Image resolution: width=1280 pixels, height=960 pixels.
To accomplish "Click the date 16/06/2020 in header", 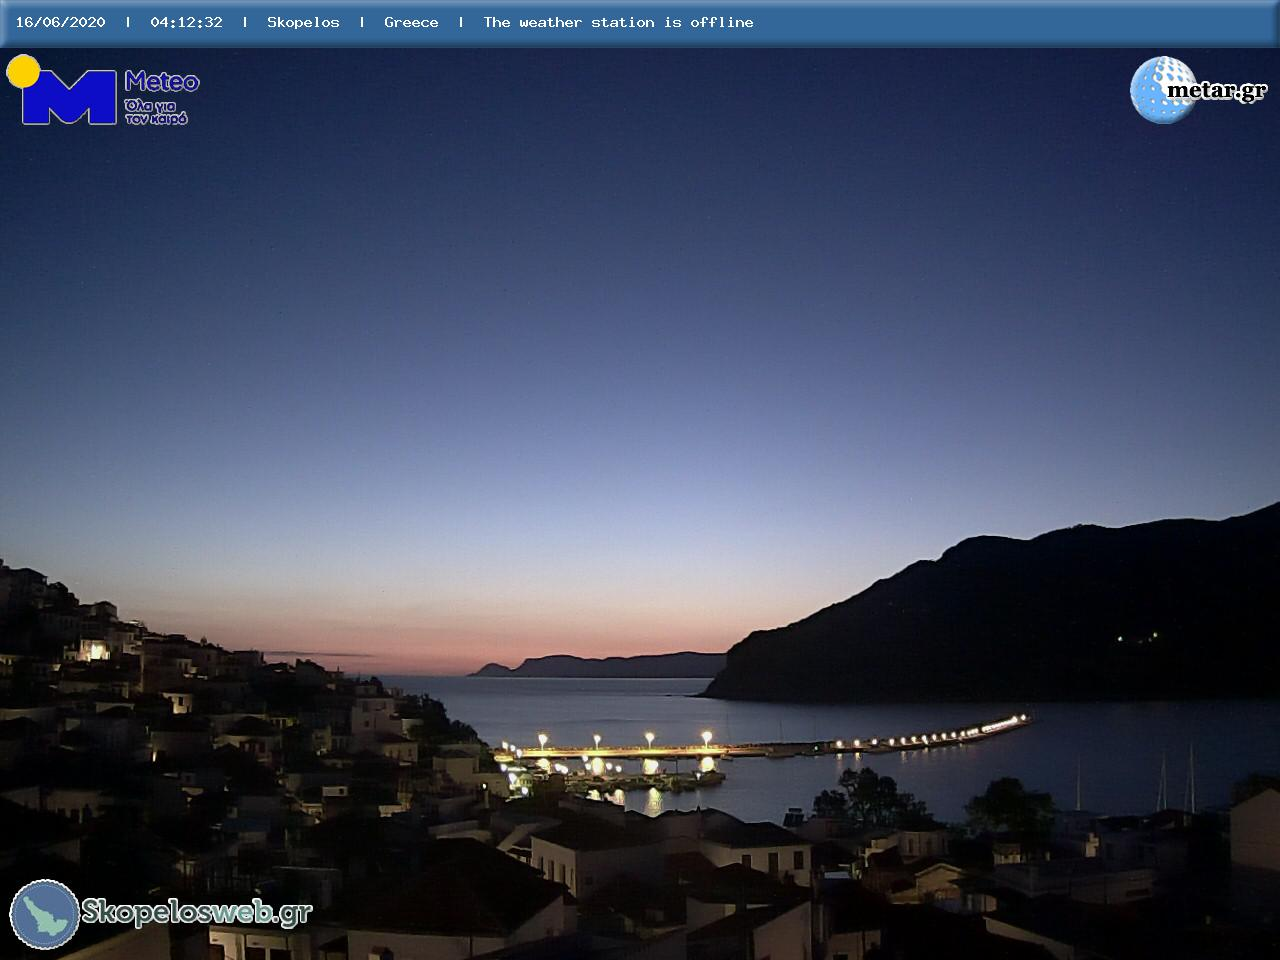I will [60, 22].
